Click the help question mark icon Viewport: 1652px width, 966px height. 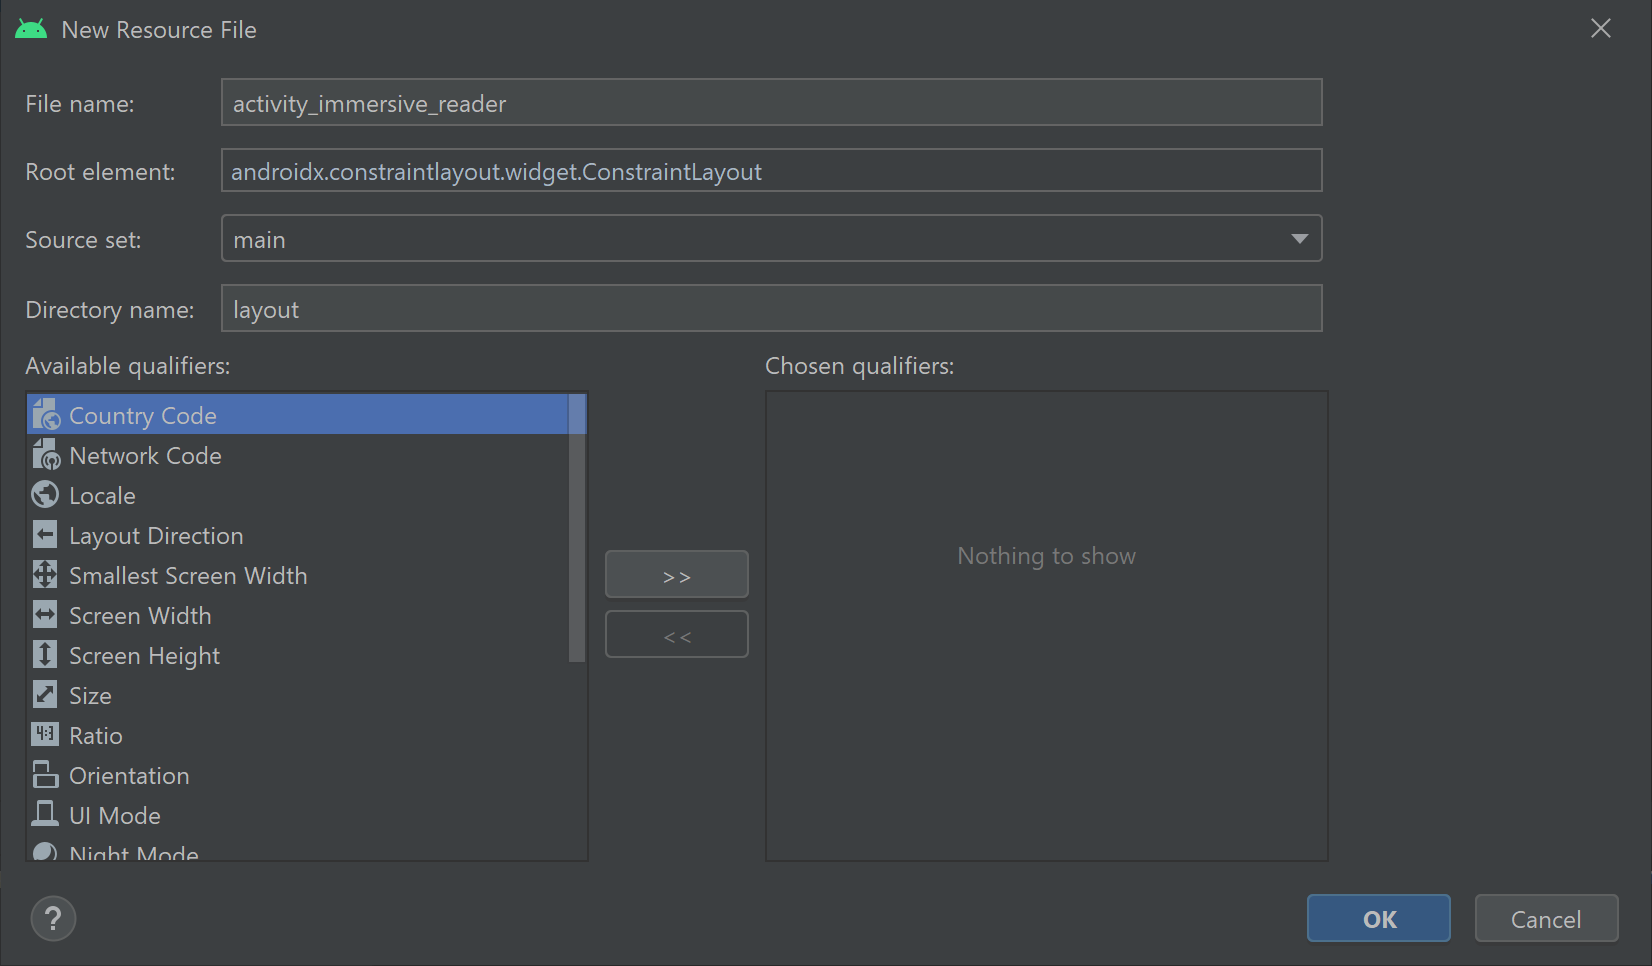click(53, 917)
